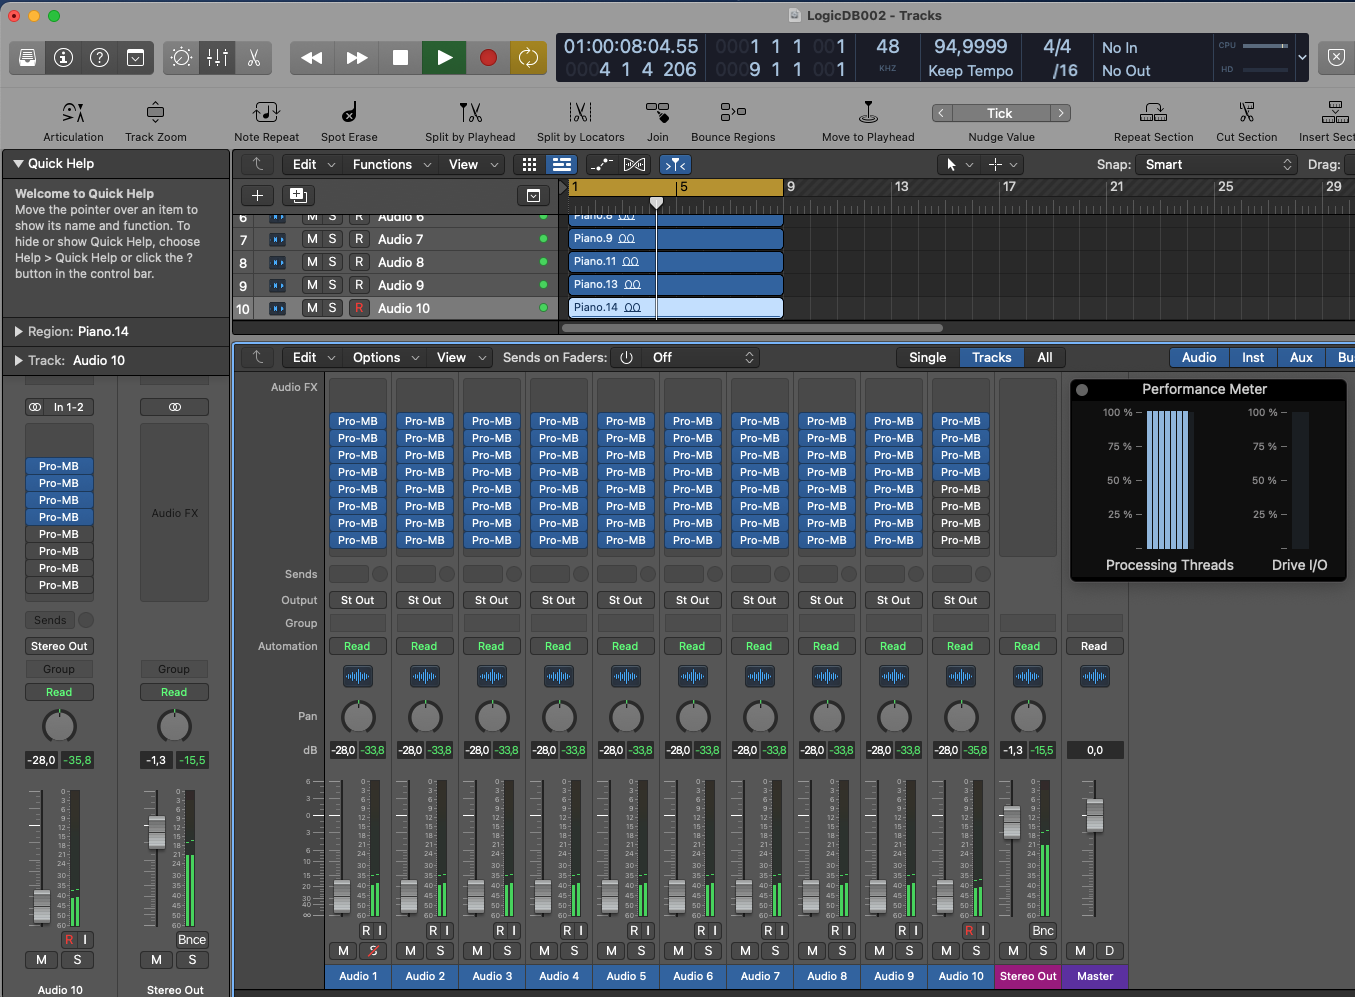Solo the Audio 9 track

tap(332, 285)
